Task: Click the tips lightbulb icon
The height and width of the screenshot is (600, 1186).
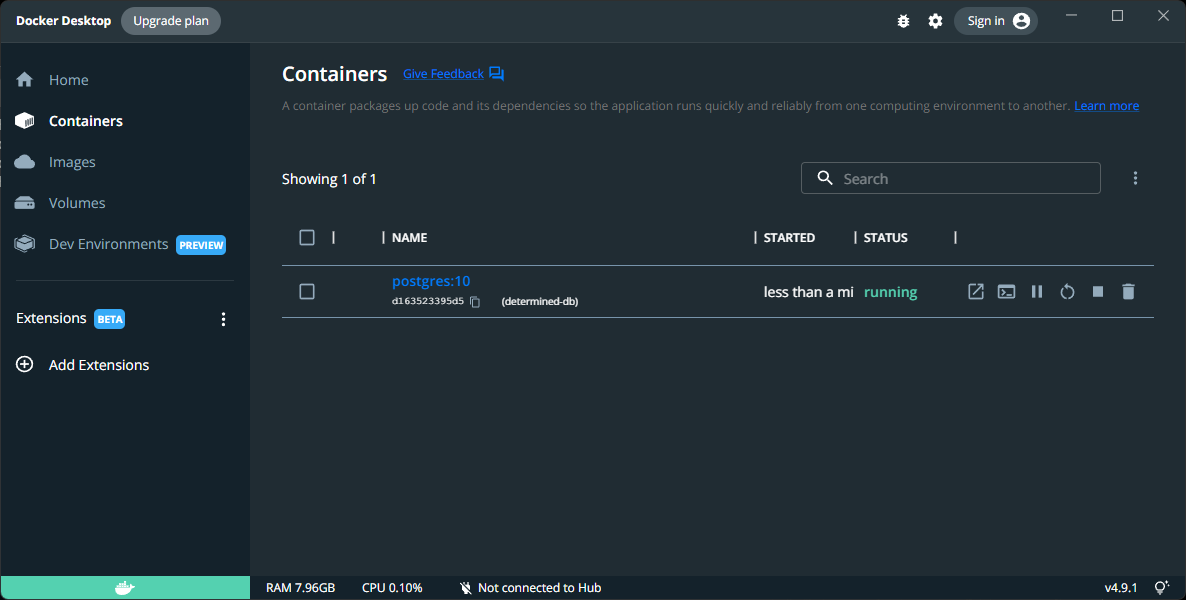Action: [1162, 588]
